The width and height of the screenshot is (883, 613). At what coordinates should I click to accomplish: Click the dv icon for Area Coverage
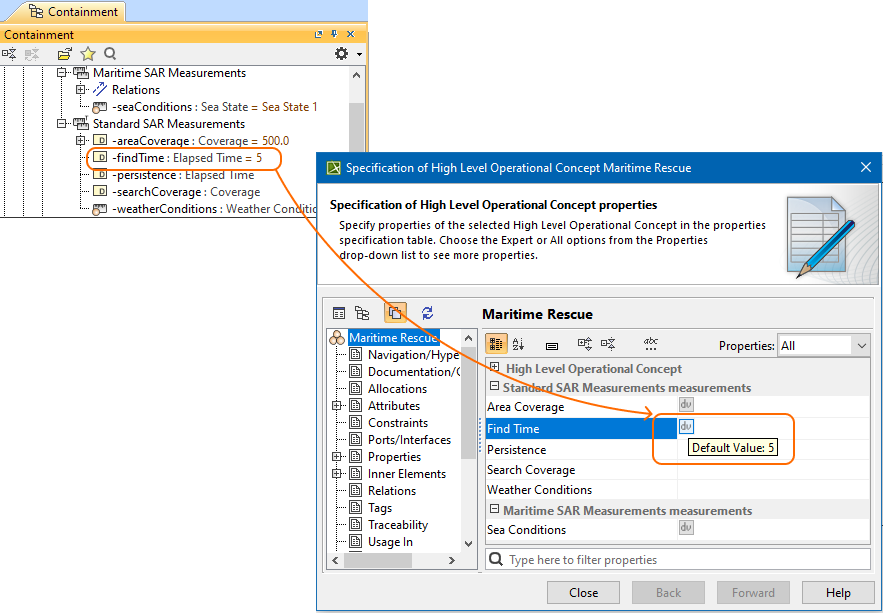coord(686,404)
